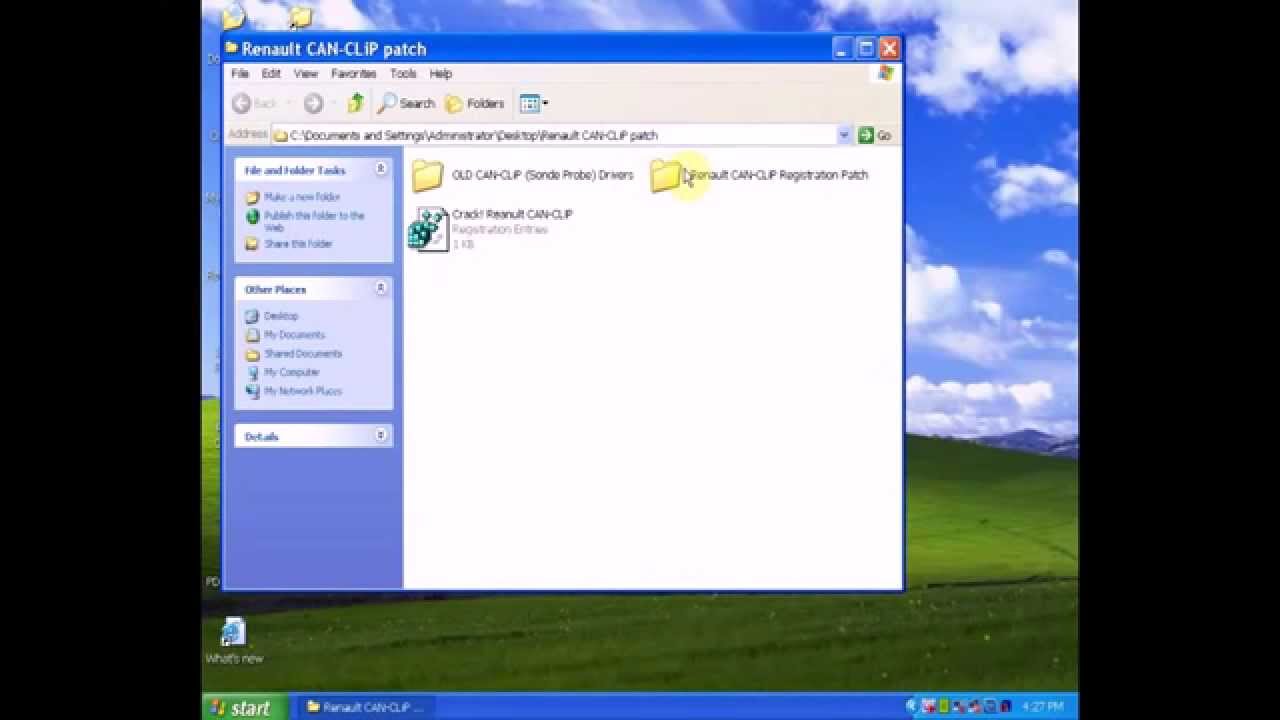
Task: Click the Publish to Web globe icon
Action: pos(253,216)
